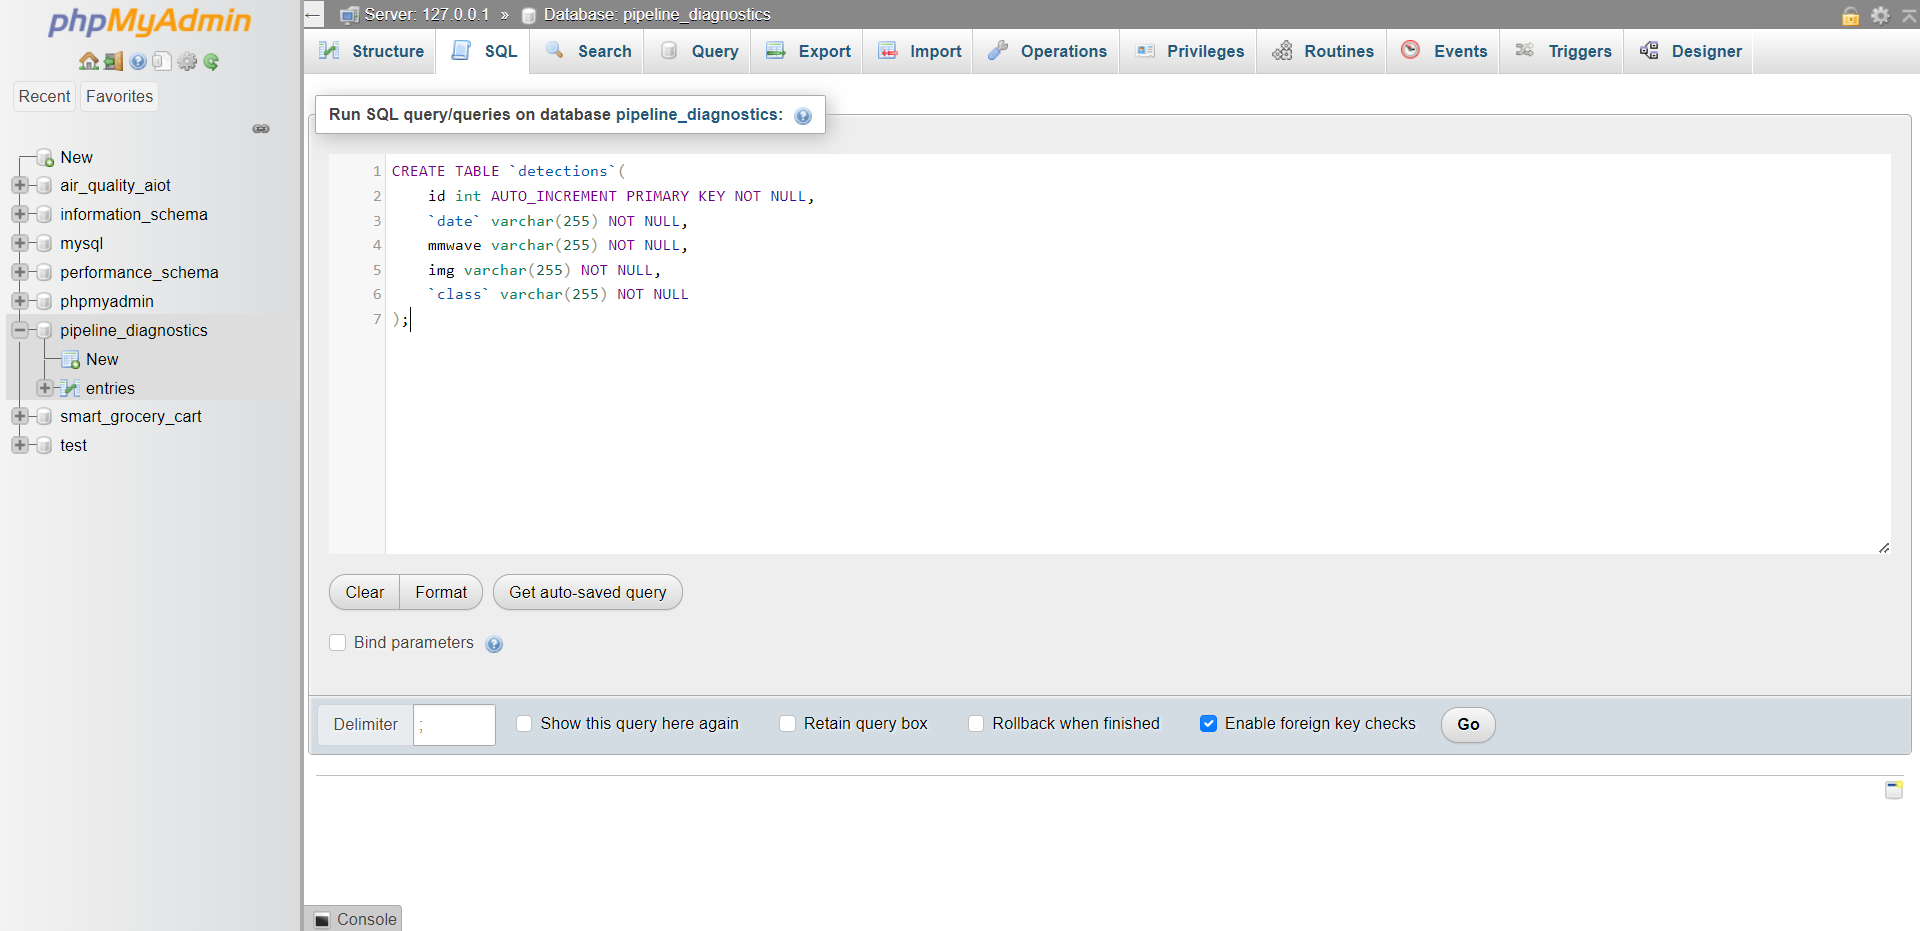Expand the mysql database tree

20,243
